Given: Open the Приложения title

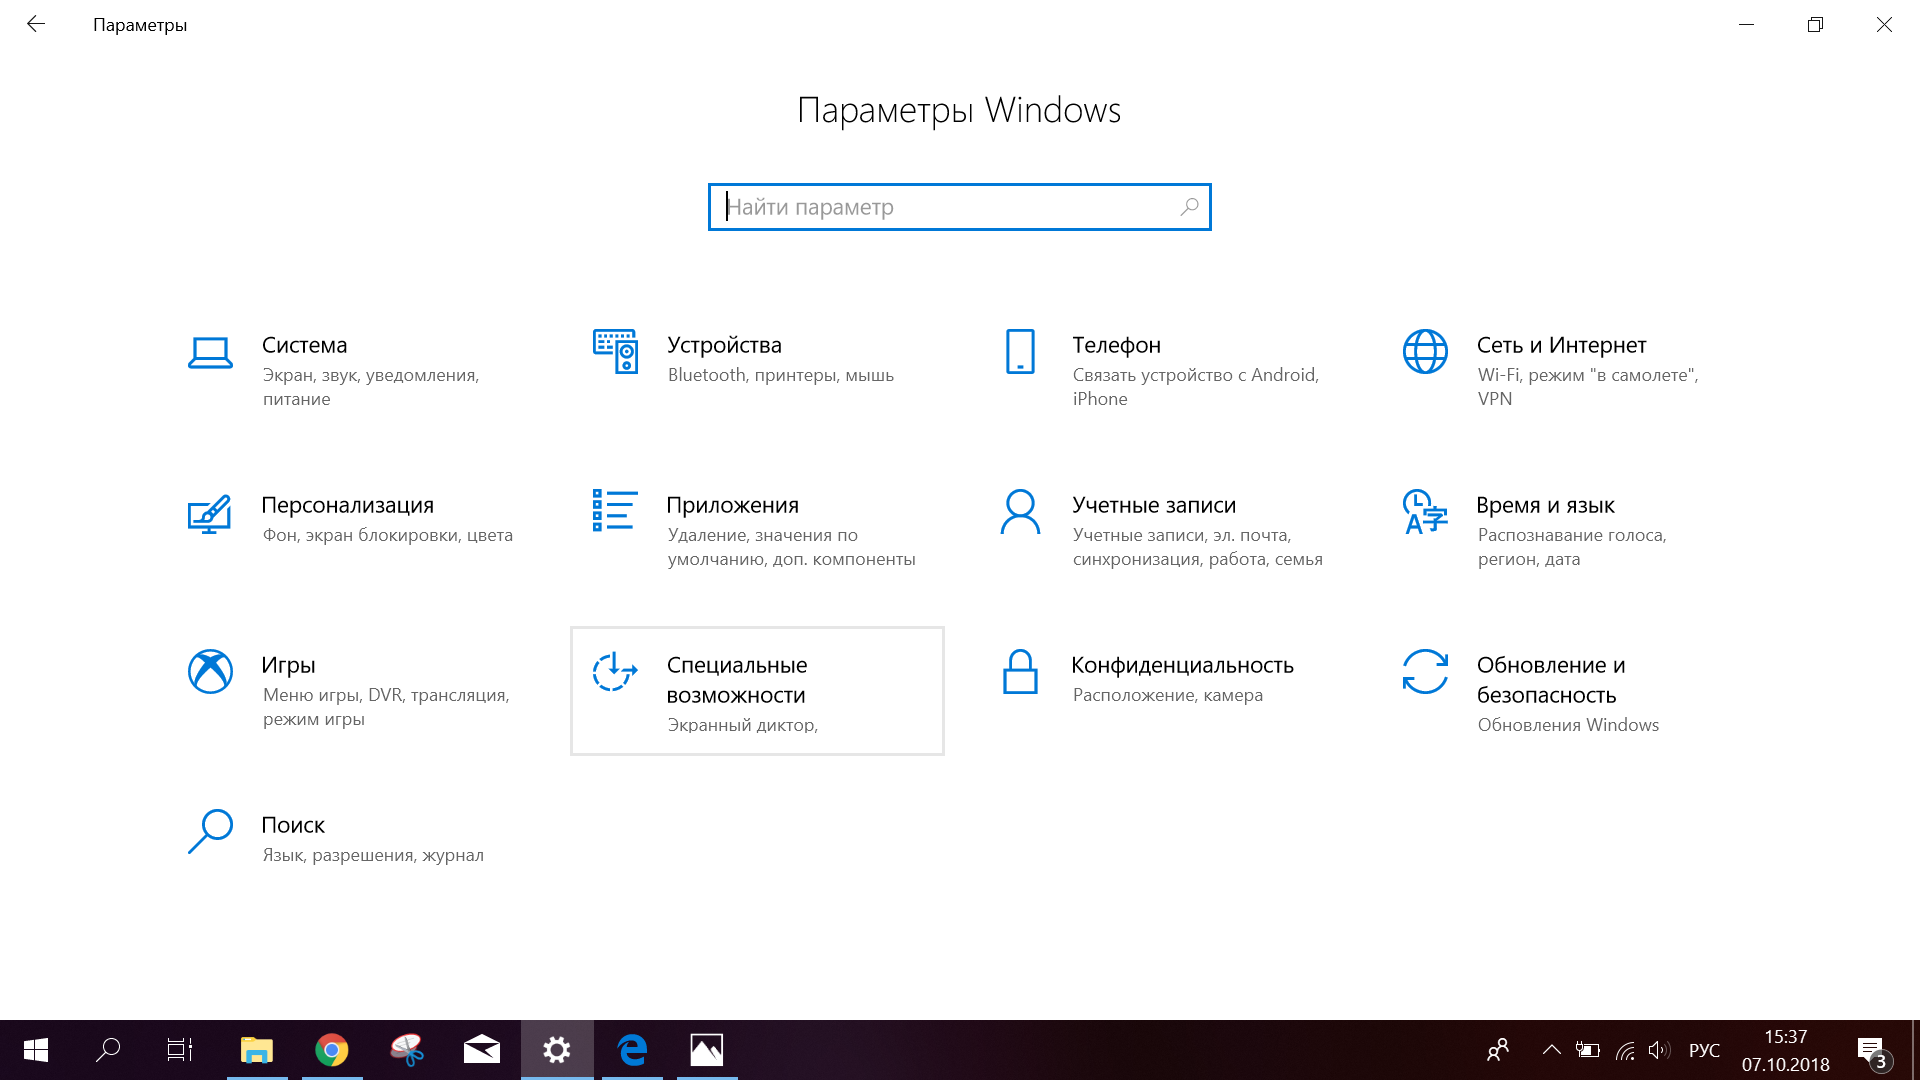Looking at the screenshot, I should [x=733, y=505].
